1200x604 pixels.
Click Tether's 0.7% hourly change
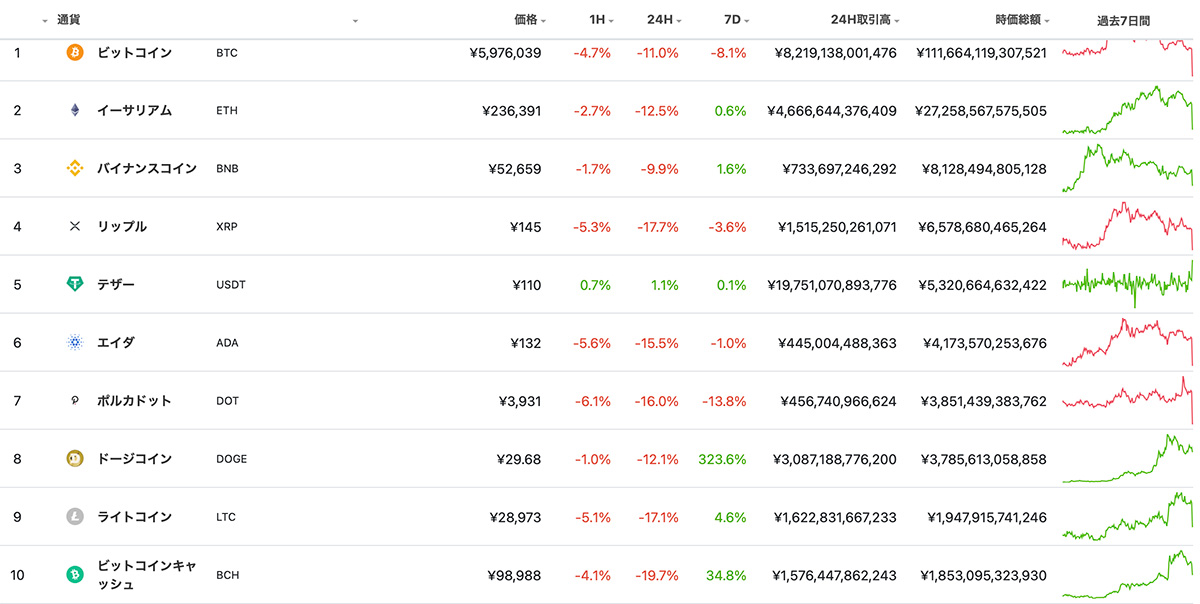[x=595, y=284]
